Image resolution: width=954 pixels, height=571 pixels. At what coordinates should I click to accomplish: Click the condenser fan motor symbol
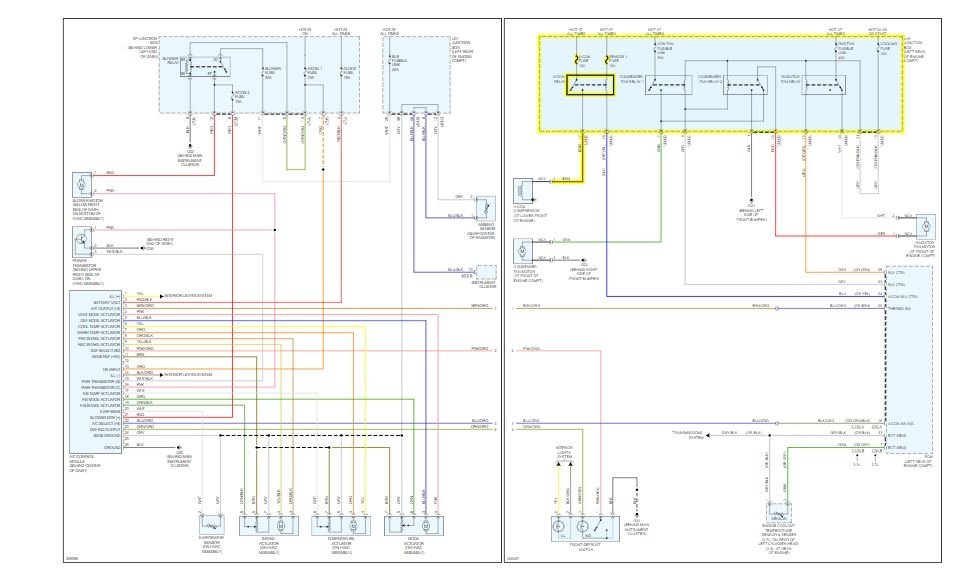point(523,251)
